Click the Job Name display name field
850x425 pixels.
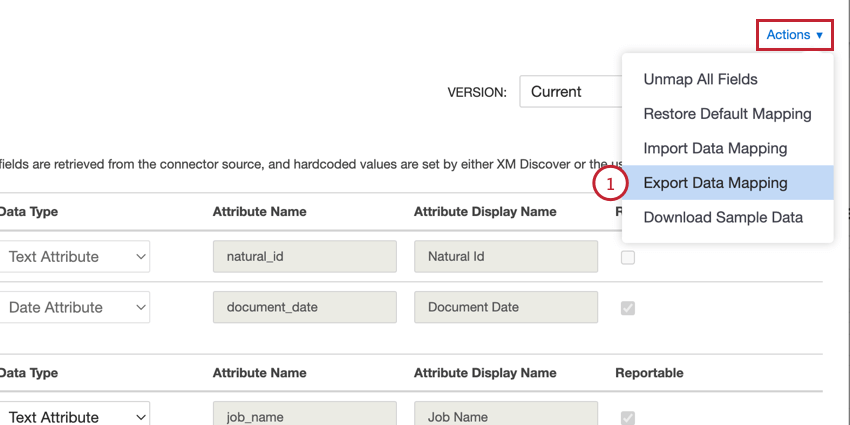click(x=506, y=415)
